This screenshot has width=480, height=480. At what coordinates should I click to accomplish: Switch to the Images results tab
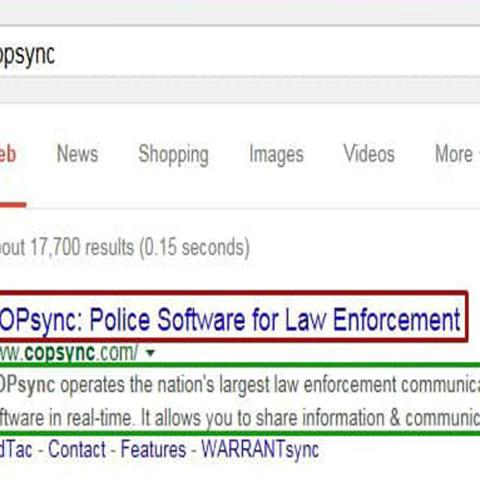(x=277, y=155)
